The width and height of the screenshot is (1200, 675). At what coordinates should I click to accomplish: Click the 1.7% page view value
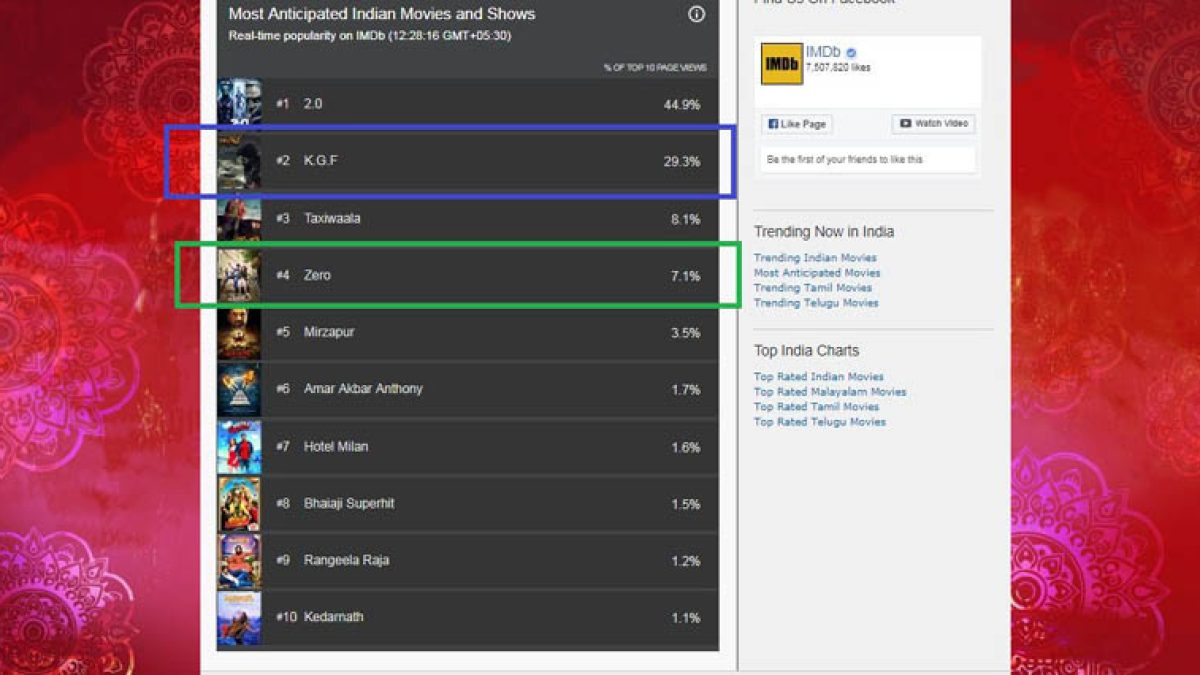(x=686, y=390)
